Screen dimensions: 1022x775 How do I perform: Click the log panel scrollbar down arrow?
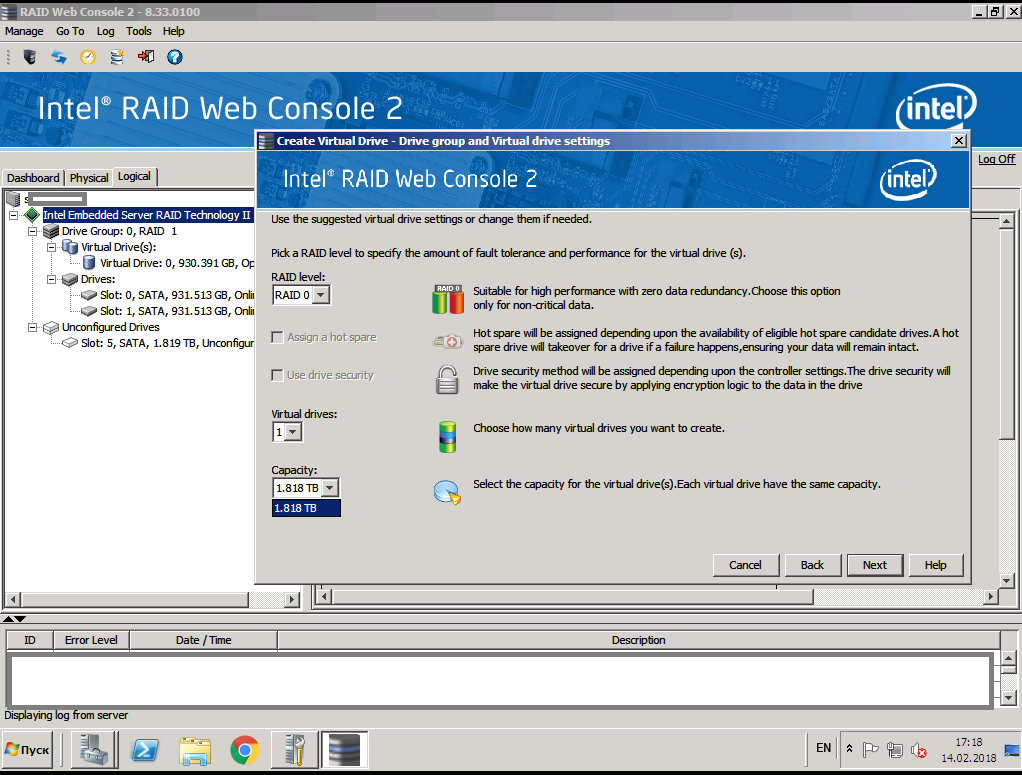(1008, 698)
